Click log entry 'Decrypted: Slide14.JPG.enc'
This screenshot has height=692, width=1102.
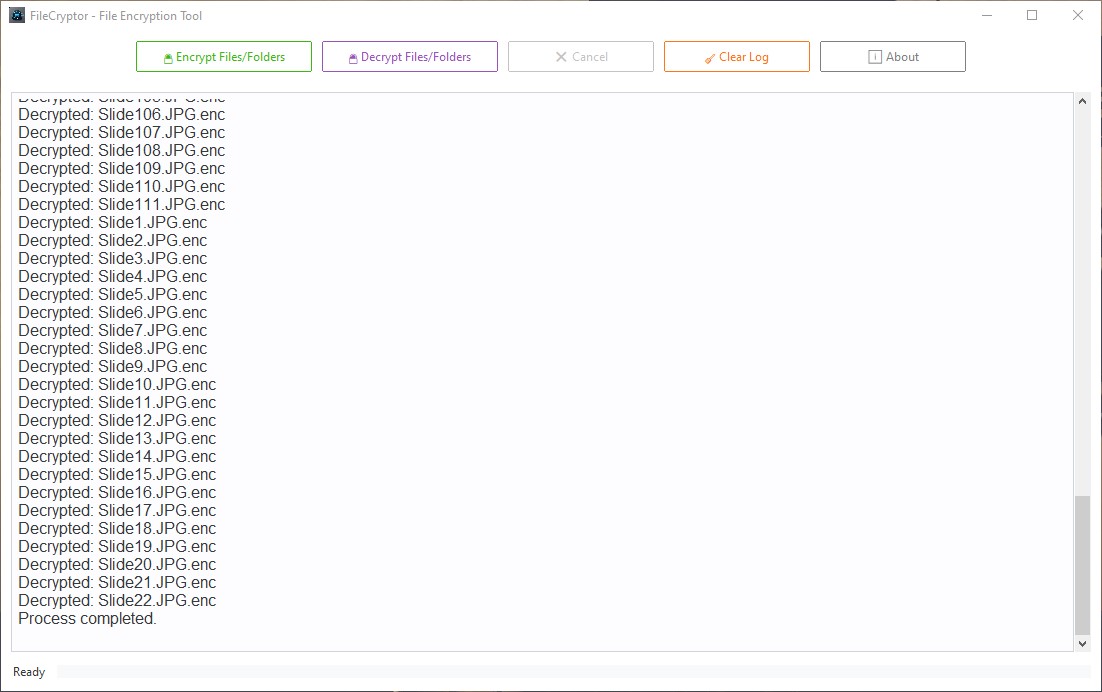point(117,457)
